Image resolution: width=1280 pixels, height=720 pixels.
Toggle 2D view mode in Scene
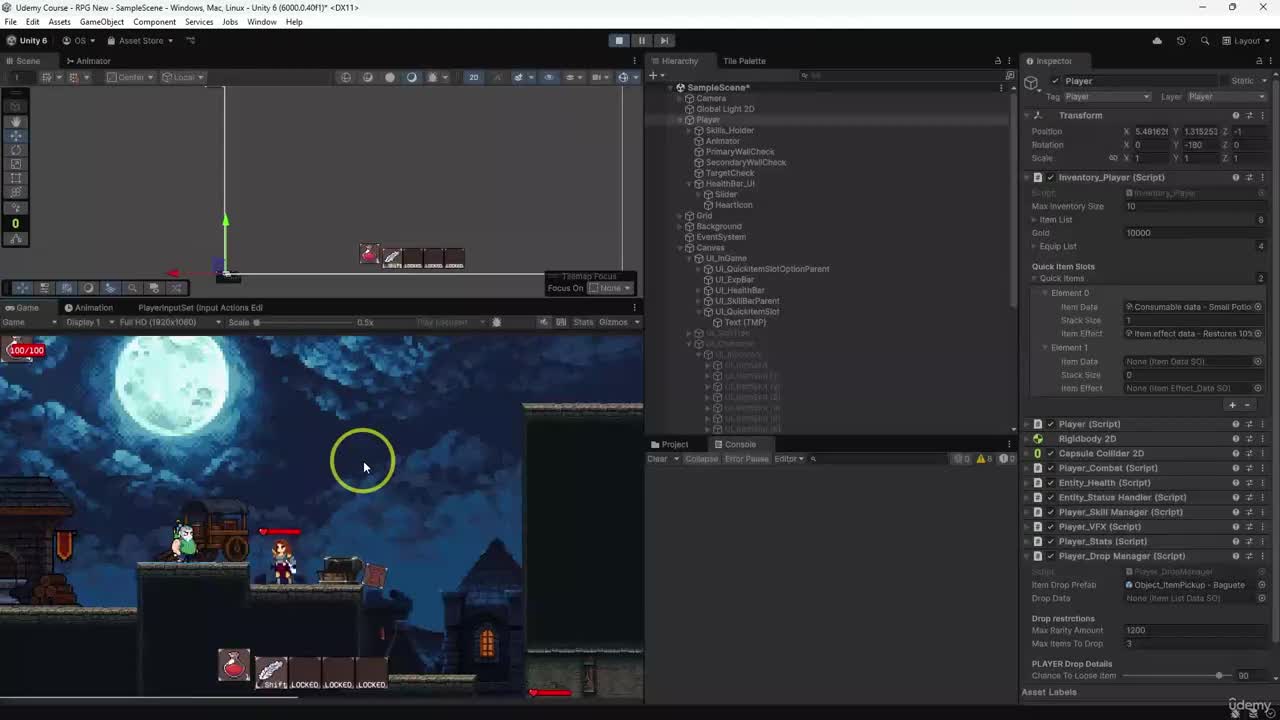[474, 77]
